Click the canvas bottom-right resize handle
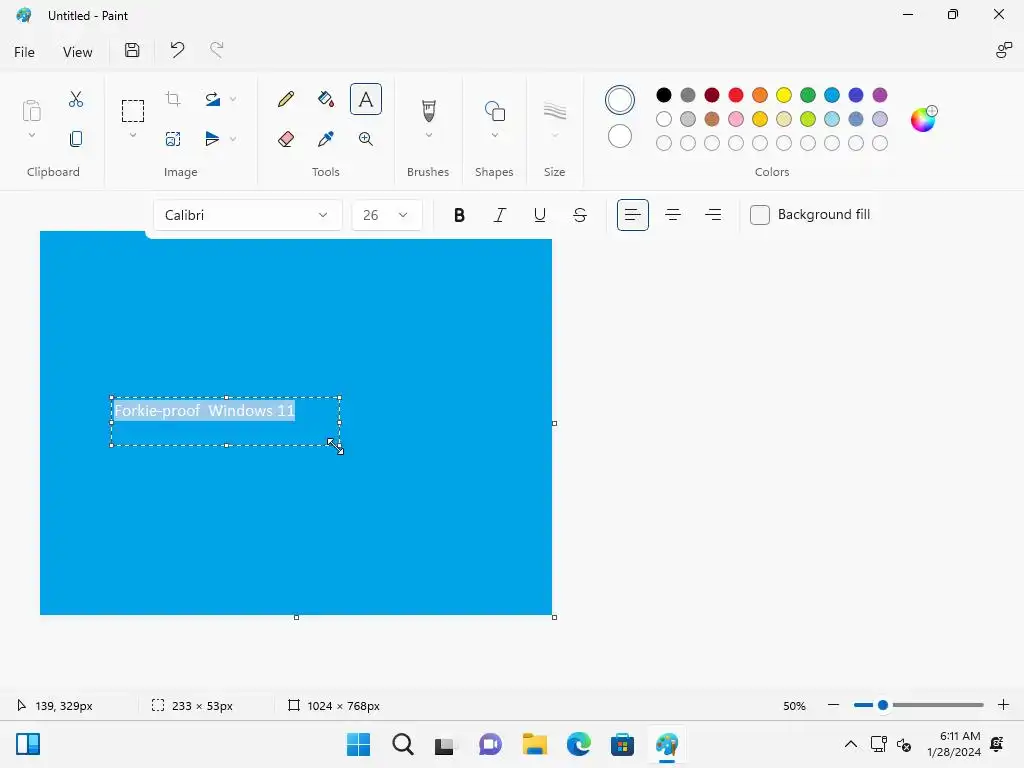Image resolution: width=1024 pixels, height=768 pixels. (554, 617)
